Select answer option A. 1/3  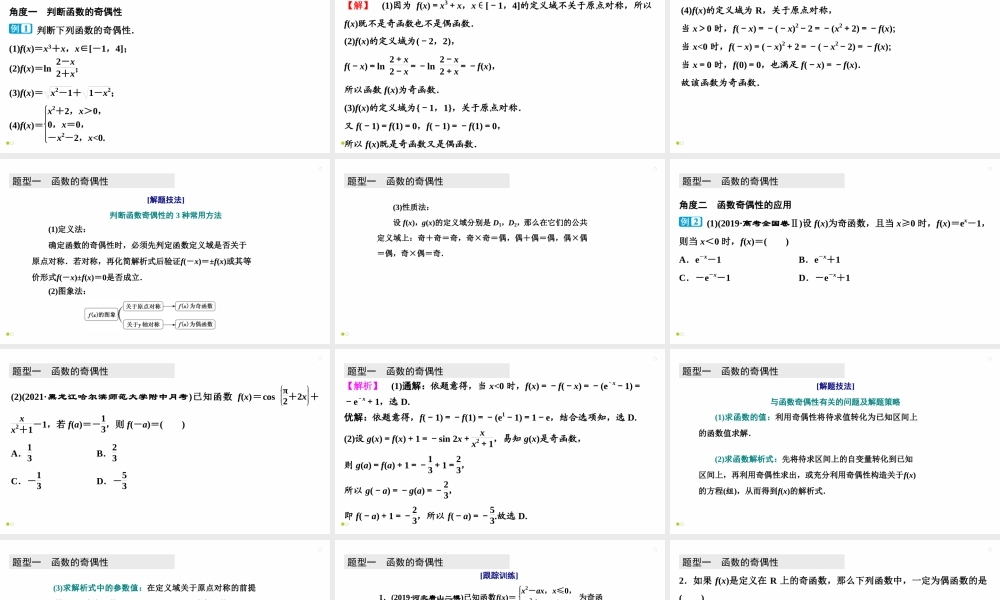coord(22,453)
